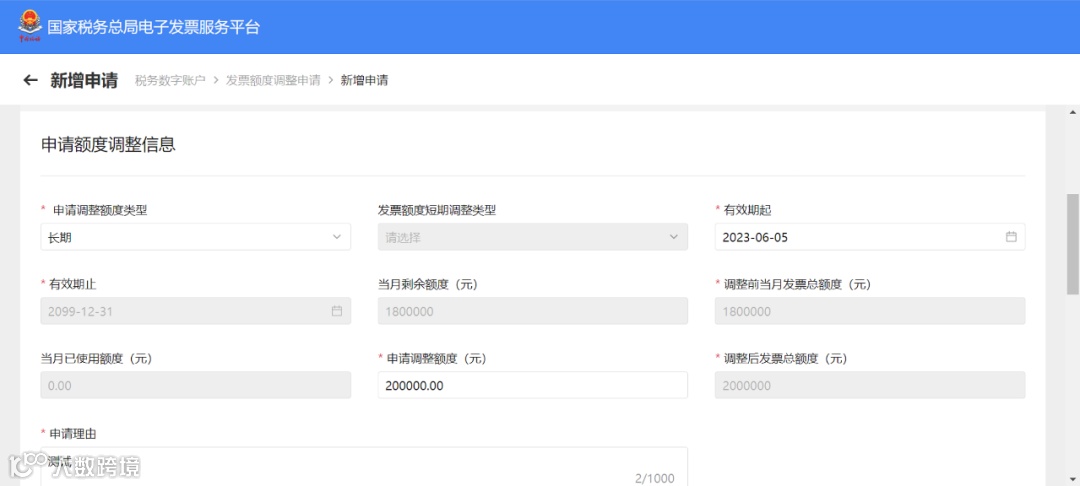Click the scrollbar down arrow
The image size is (1080, 486).
1072,479
